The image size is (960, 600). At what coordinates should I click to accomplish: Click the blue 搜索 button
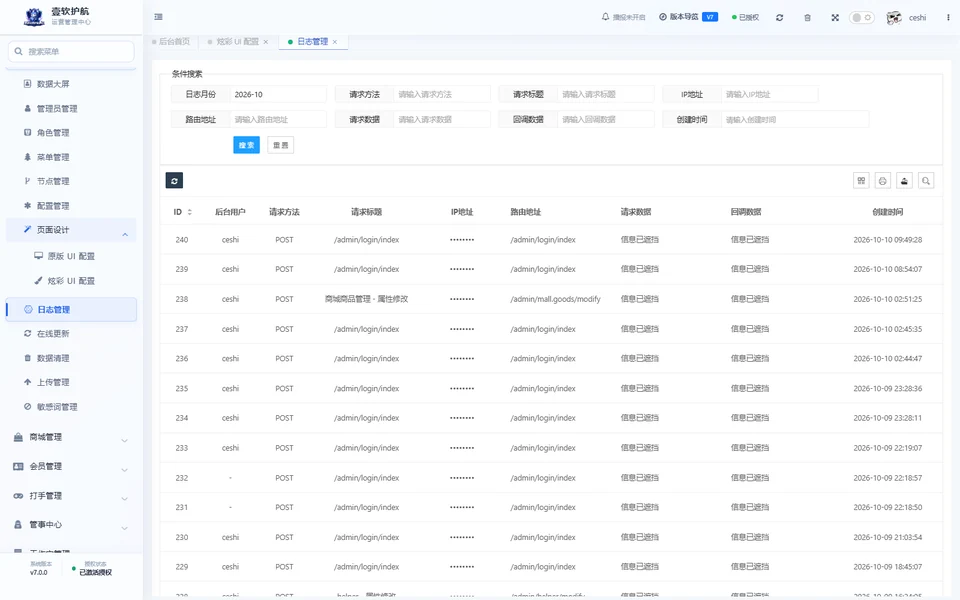pyautogui.click(x=246, y=145)
